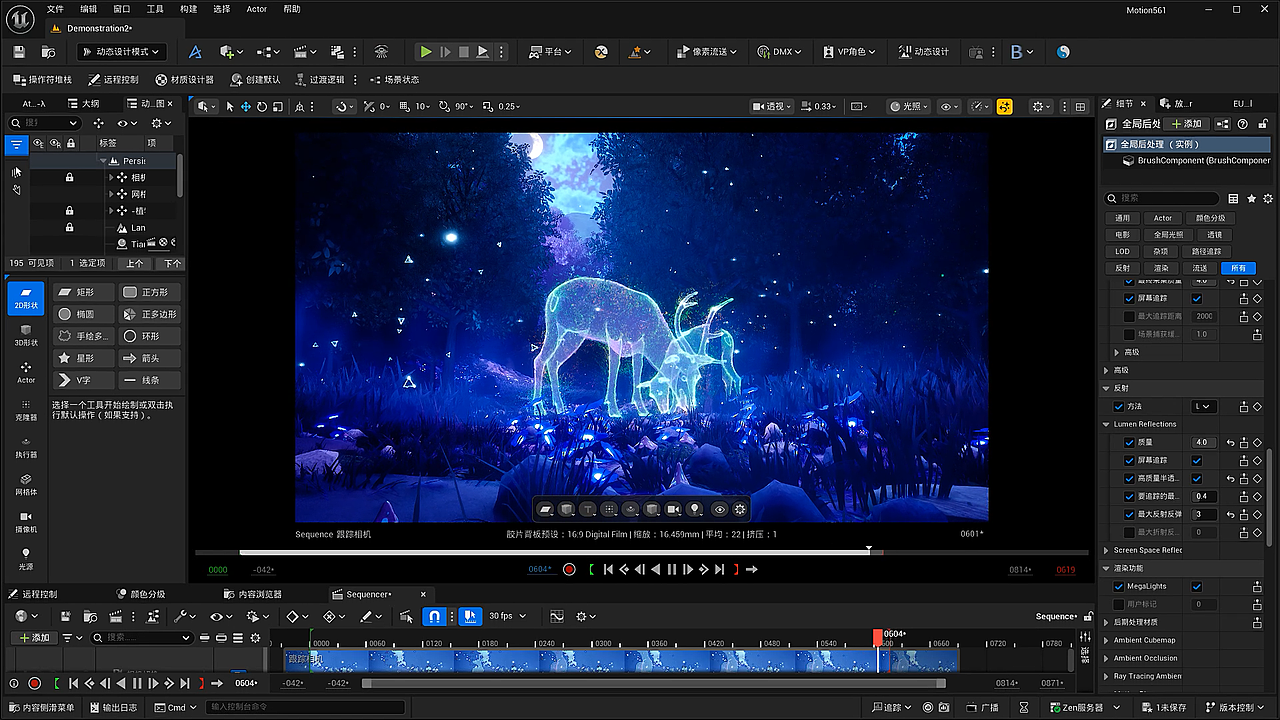
Task: Select the Color Grading filter in Details
Action: pos(1210,218)
